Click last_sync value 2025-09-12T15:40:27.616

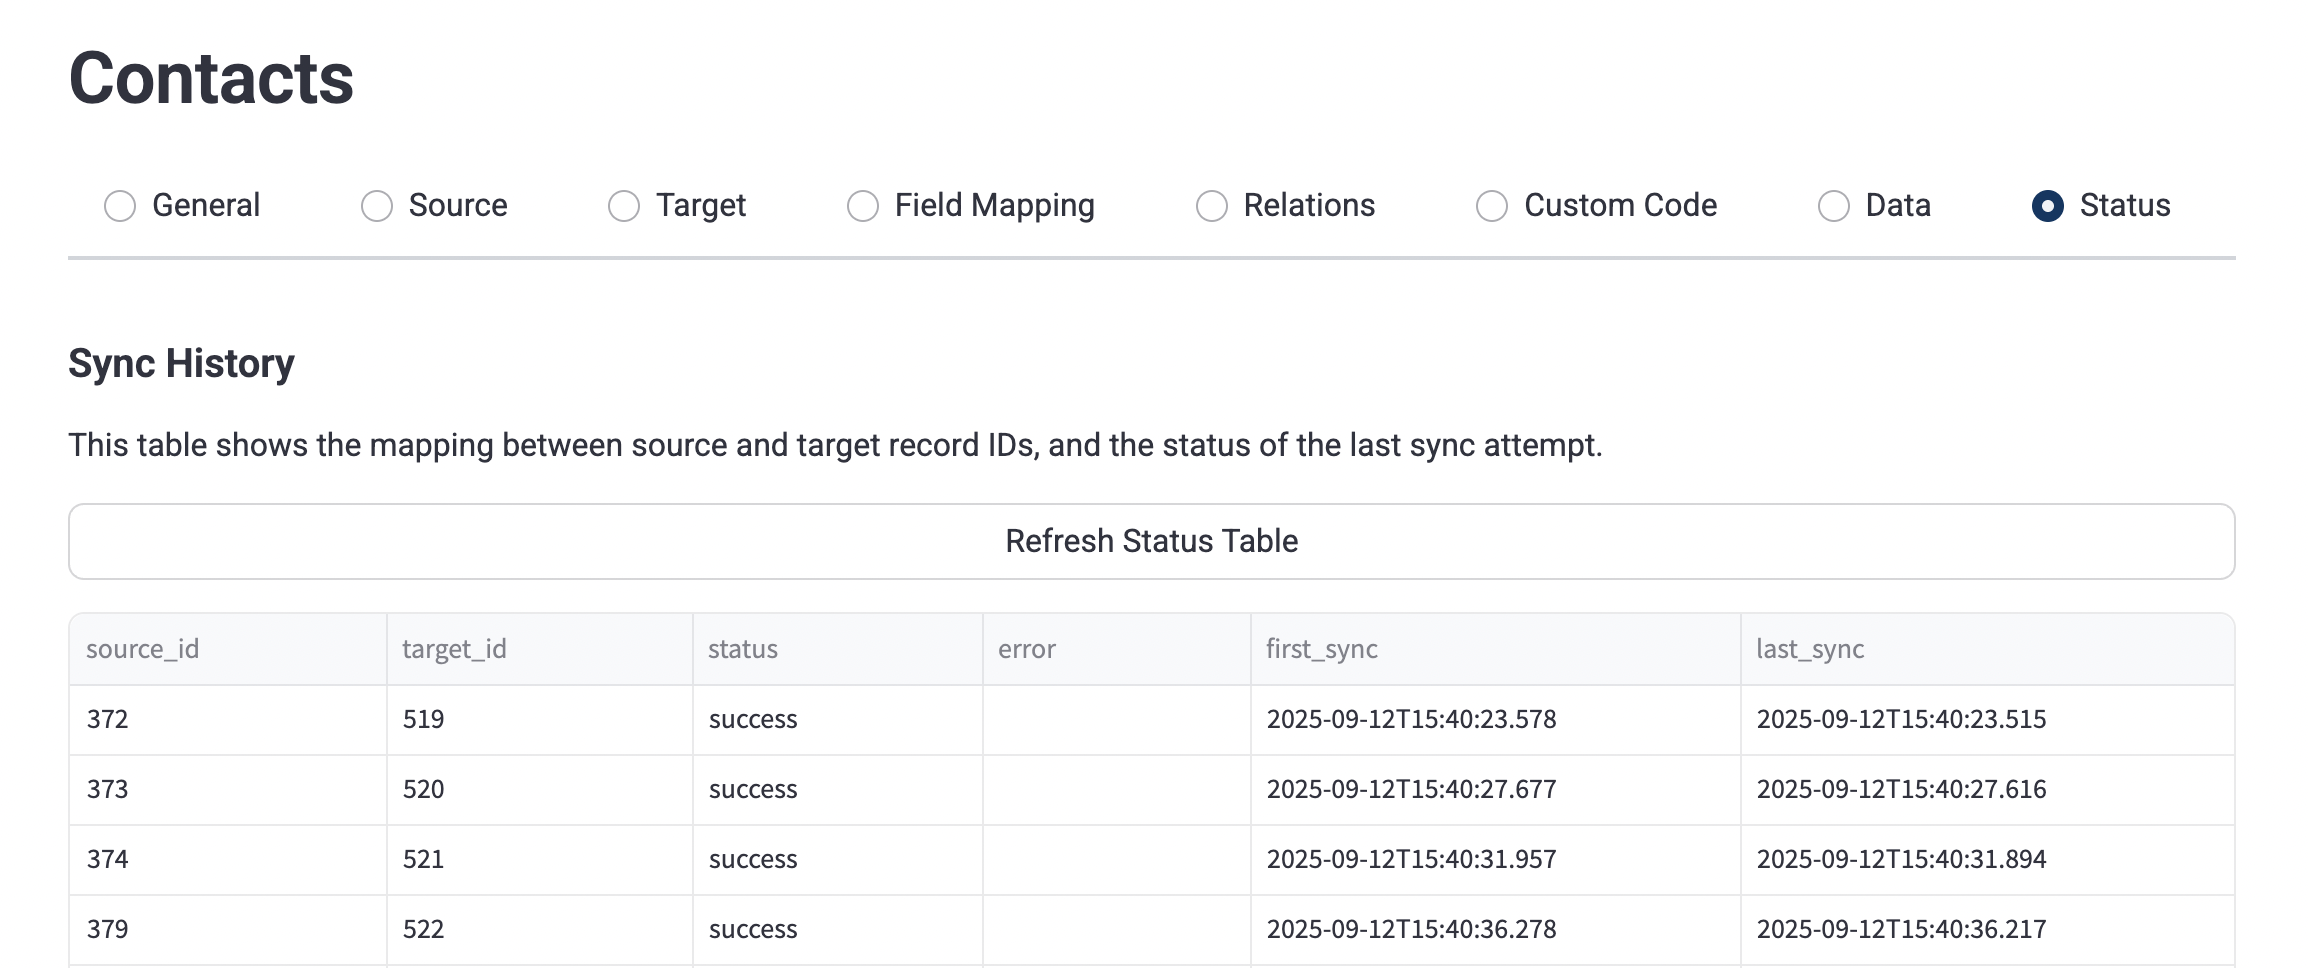tap(1988, 790)
